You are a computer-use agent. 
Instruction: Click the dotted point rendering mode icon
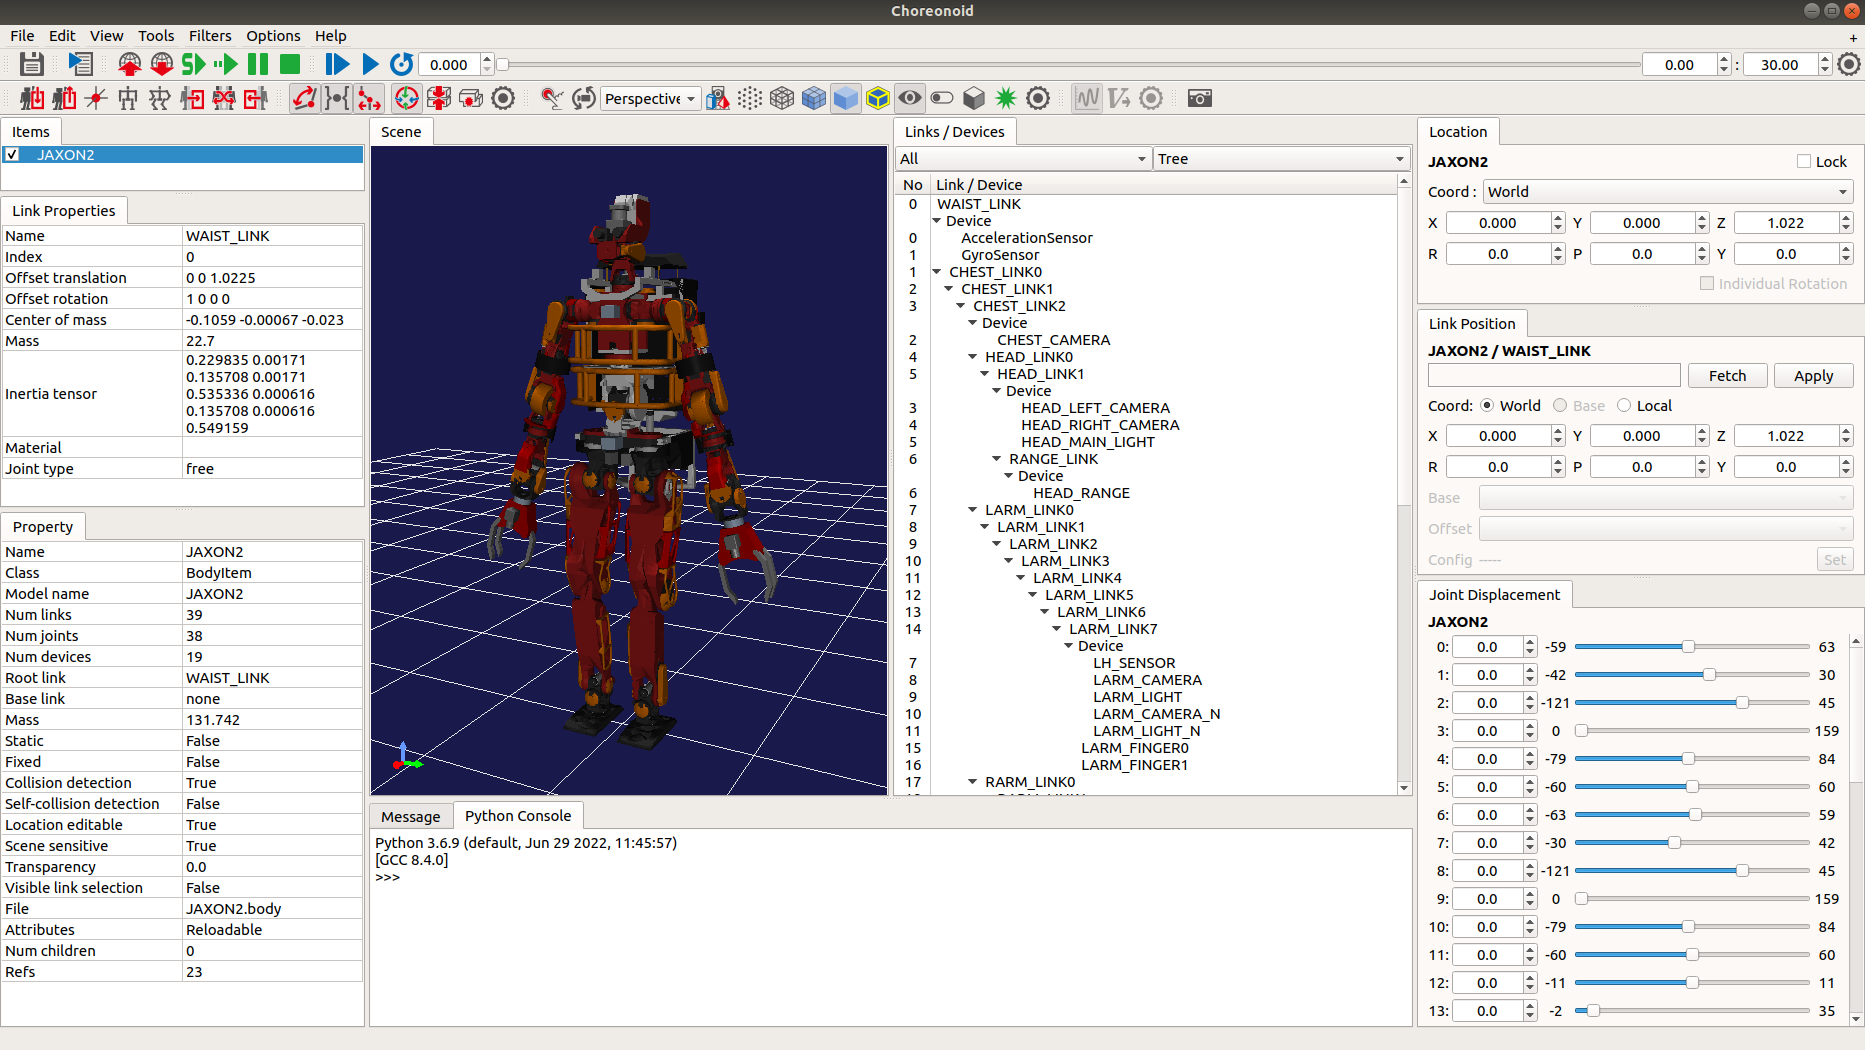pos(750,98)
